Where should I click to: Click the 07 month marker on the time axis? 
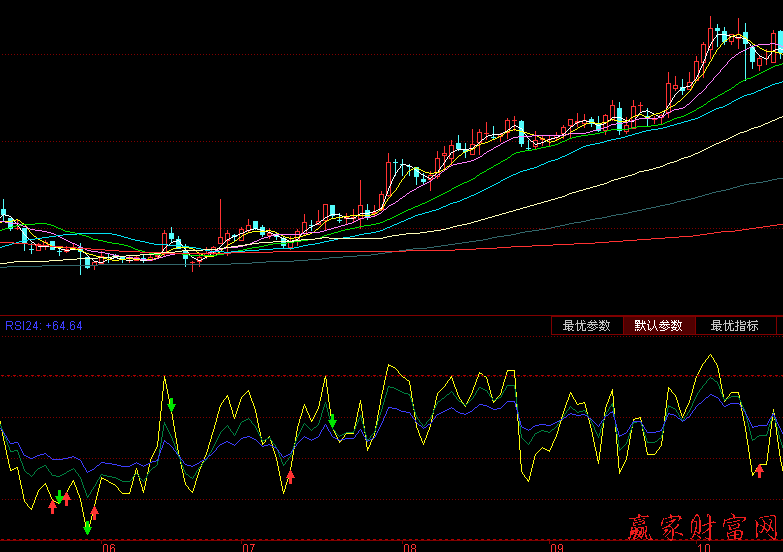click(x=249, y=547)
